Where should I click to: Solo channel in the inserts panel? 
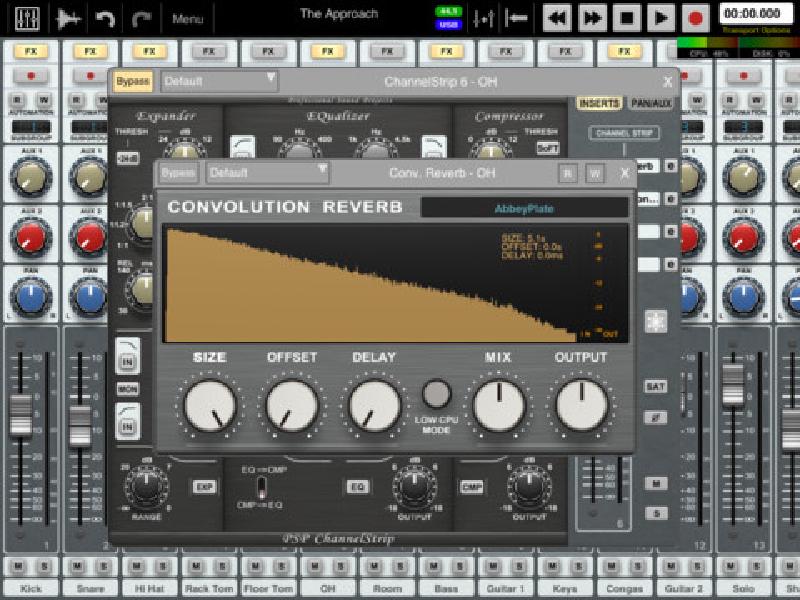click(x=656, y=513)
